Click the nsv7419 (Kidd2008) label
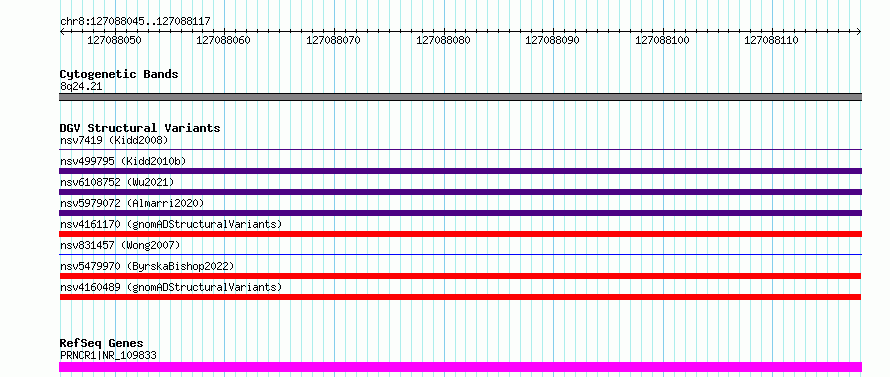 click(114, 140)
